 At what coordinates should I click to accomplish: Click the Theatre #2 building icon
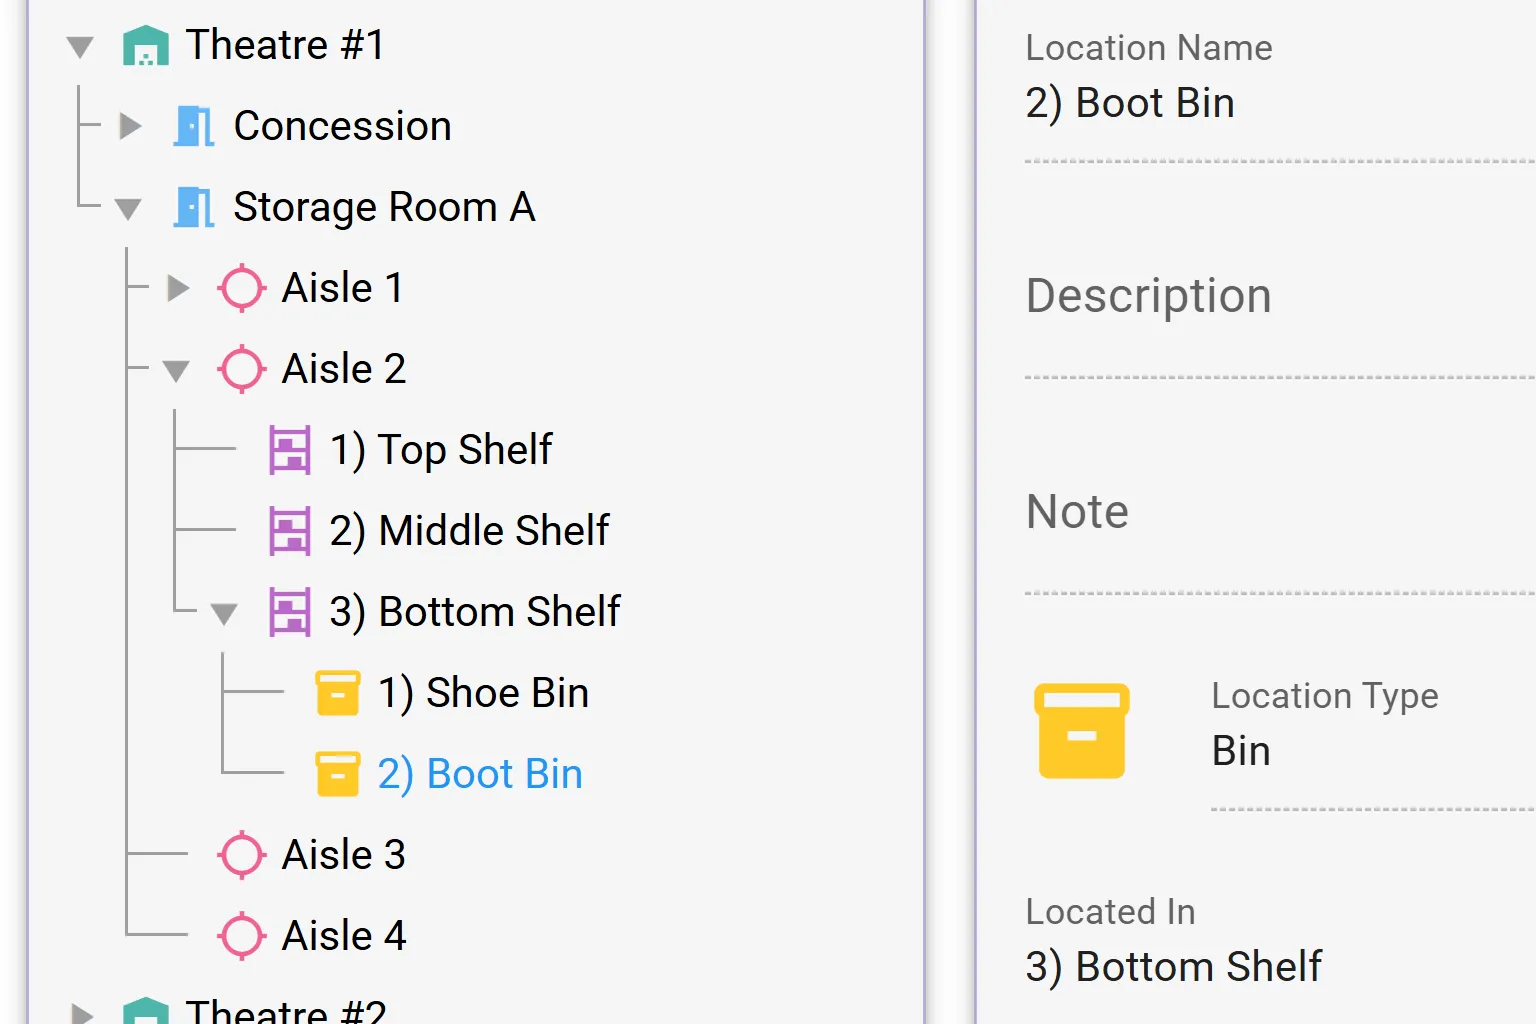click(x=146, y=1012)
